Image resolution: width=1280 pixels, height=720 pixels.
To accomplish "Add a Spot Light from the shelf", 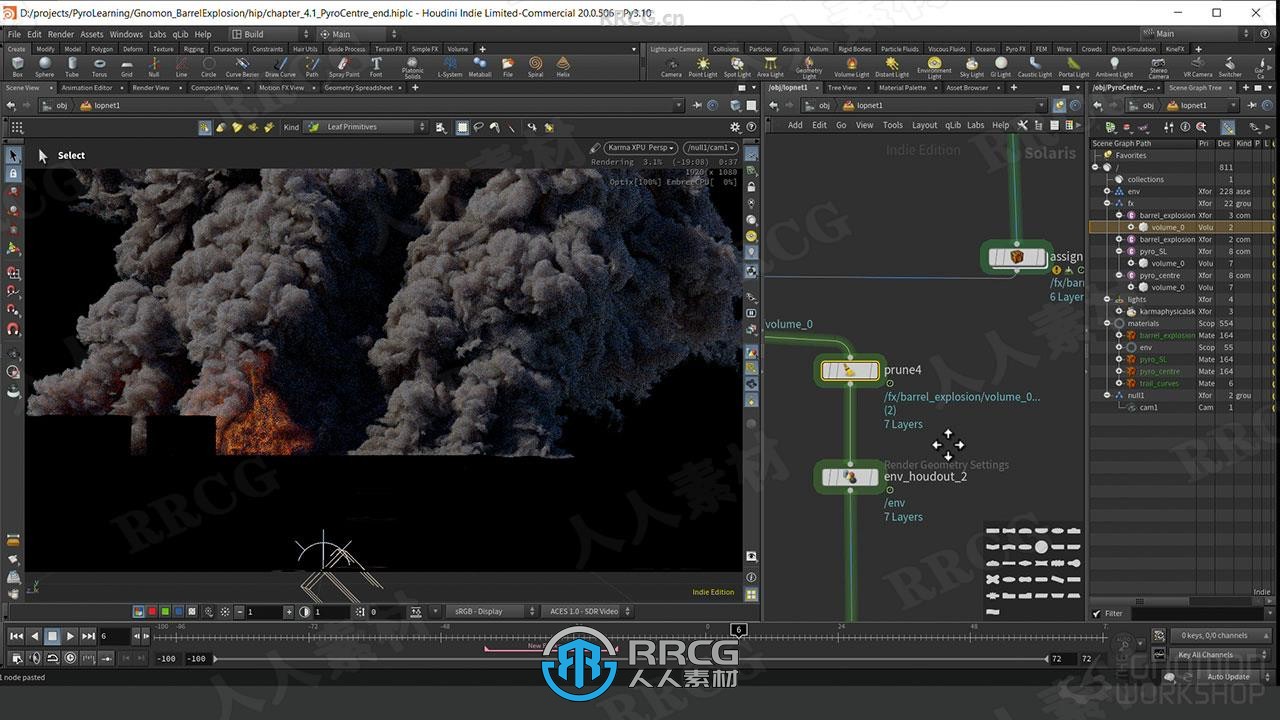I will pos(737,67).
